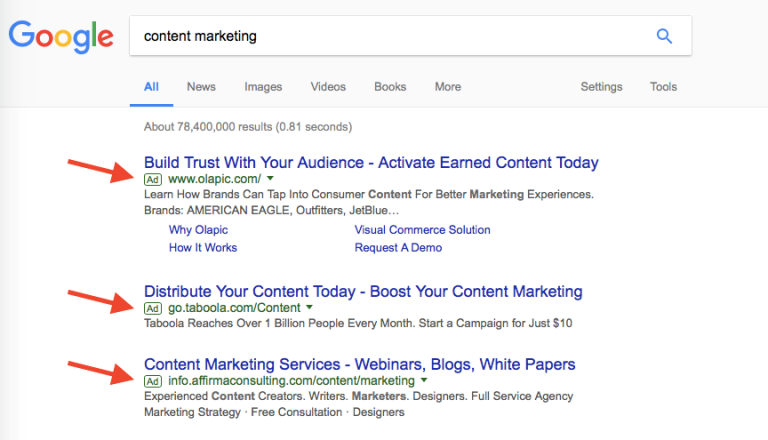Screen dimensions: 768x440
Task: Click the Ad badge beside info.affirmaconsulting.com
Action: coord(153,381)
